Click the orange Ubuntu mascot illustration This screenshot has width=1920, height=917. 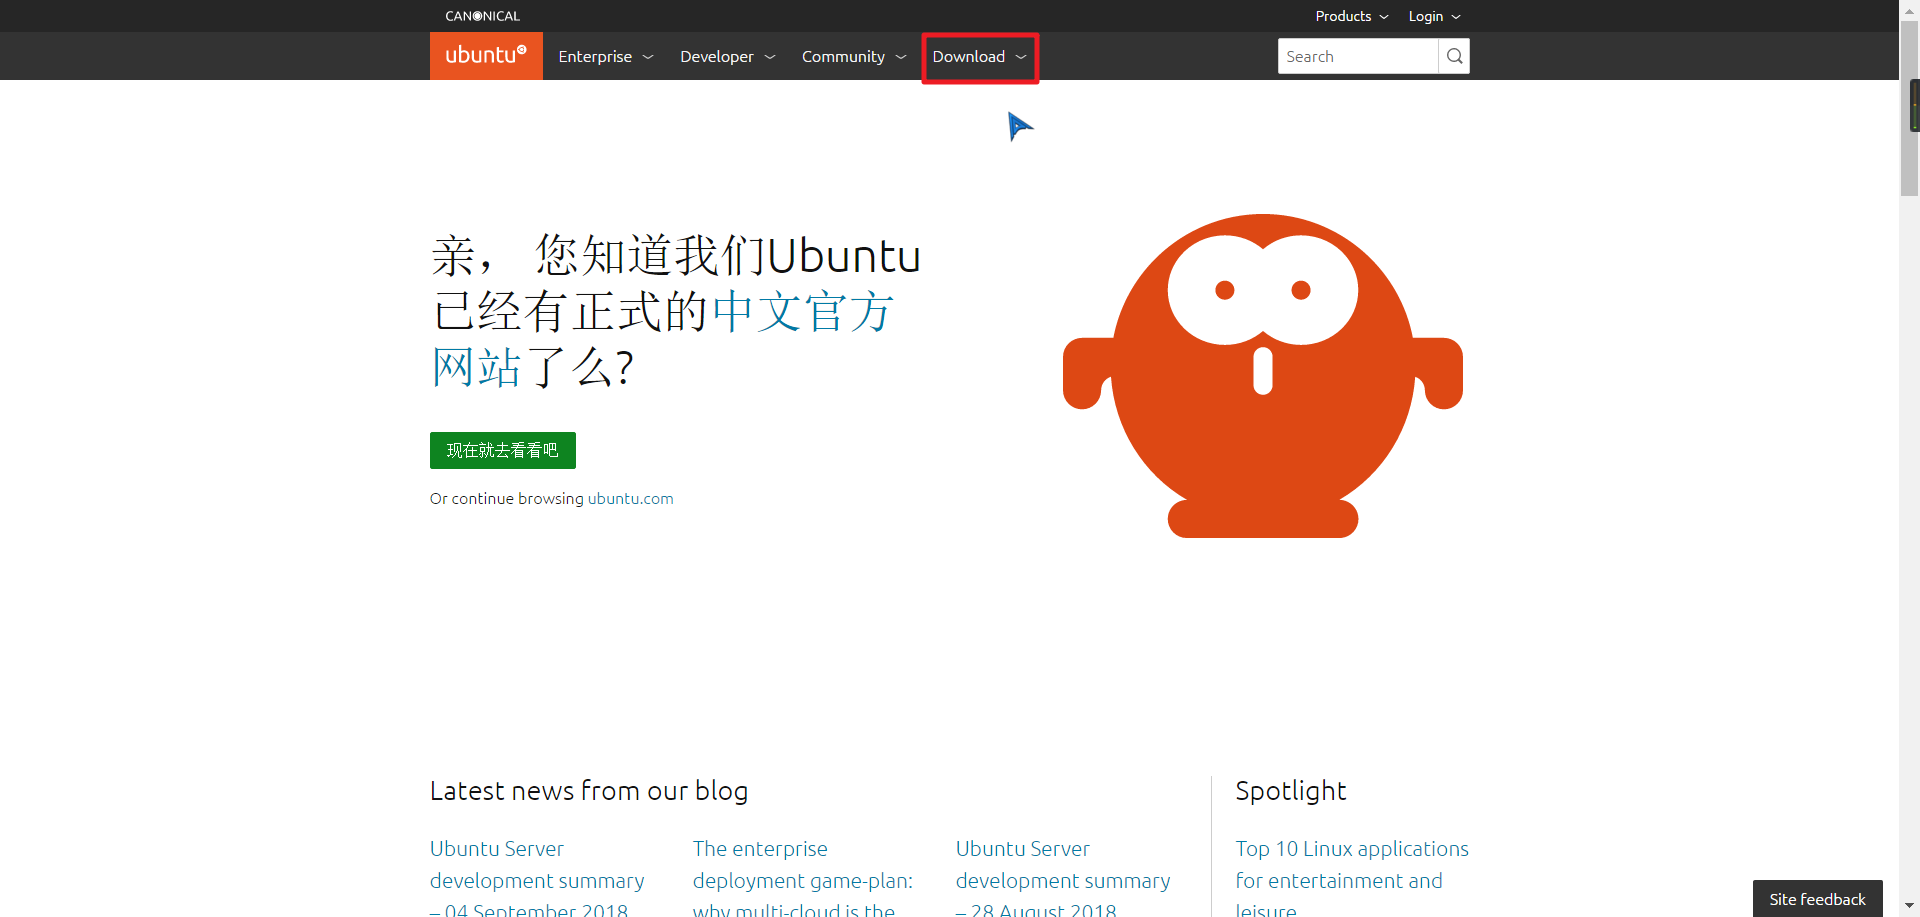tap(1262, 376)
